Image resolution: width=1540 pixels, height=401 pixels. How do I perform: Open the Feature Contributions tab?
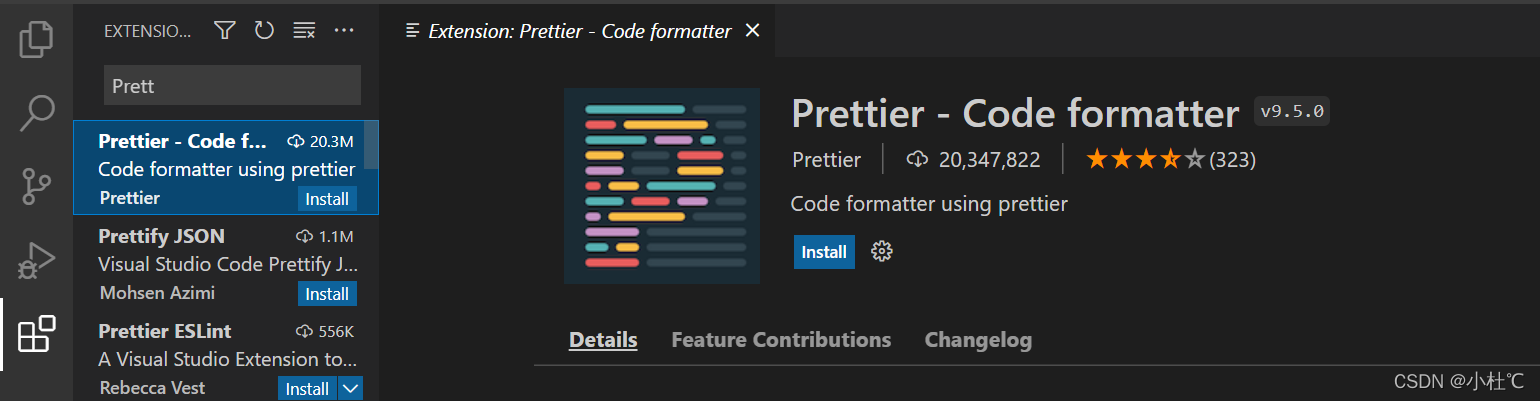(x=781, y=340)
